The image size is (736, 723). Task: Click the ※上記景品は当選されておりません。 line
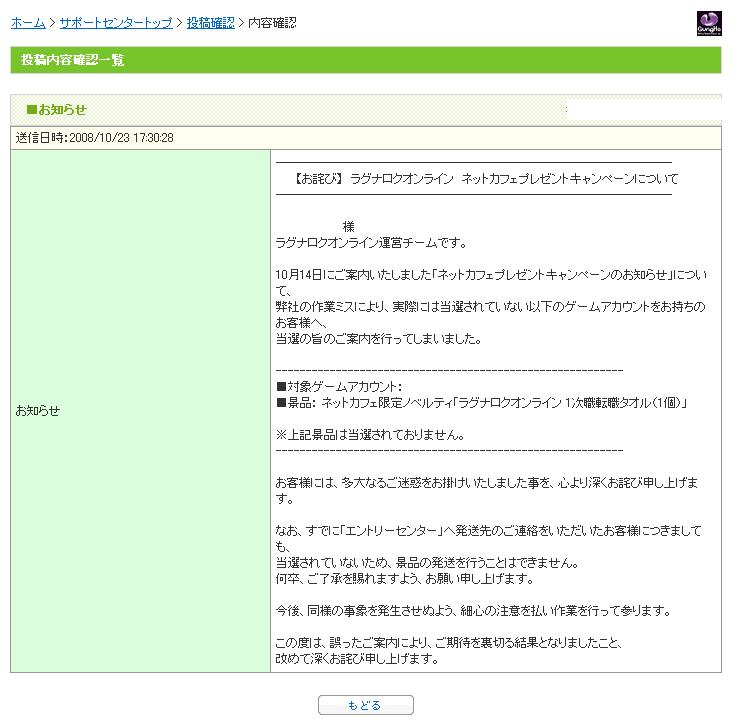[370, 435]
